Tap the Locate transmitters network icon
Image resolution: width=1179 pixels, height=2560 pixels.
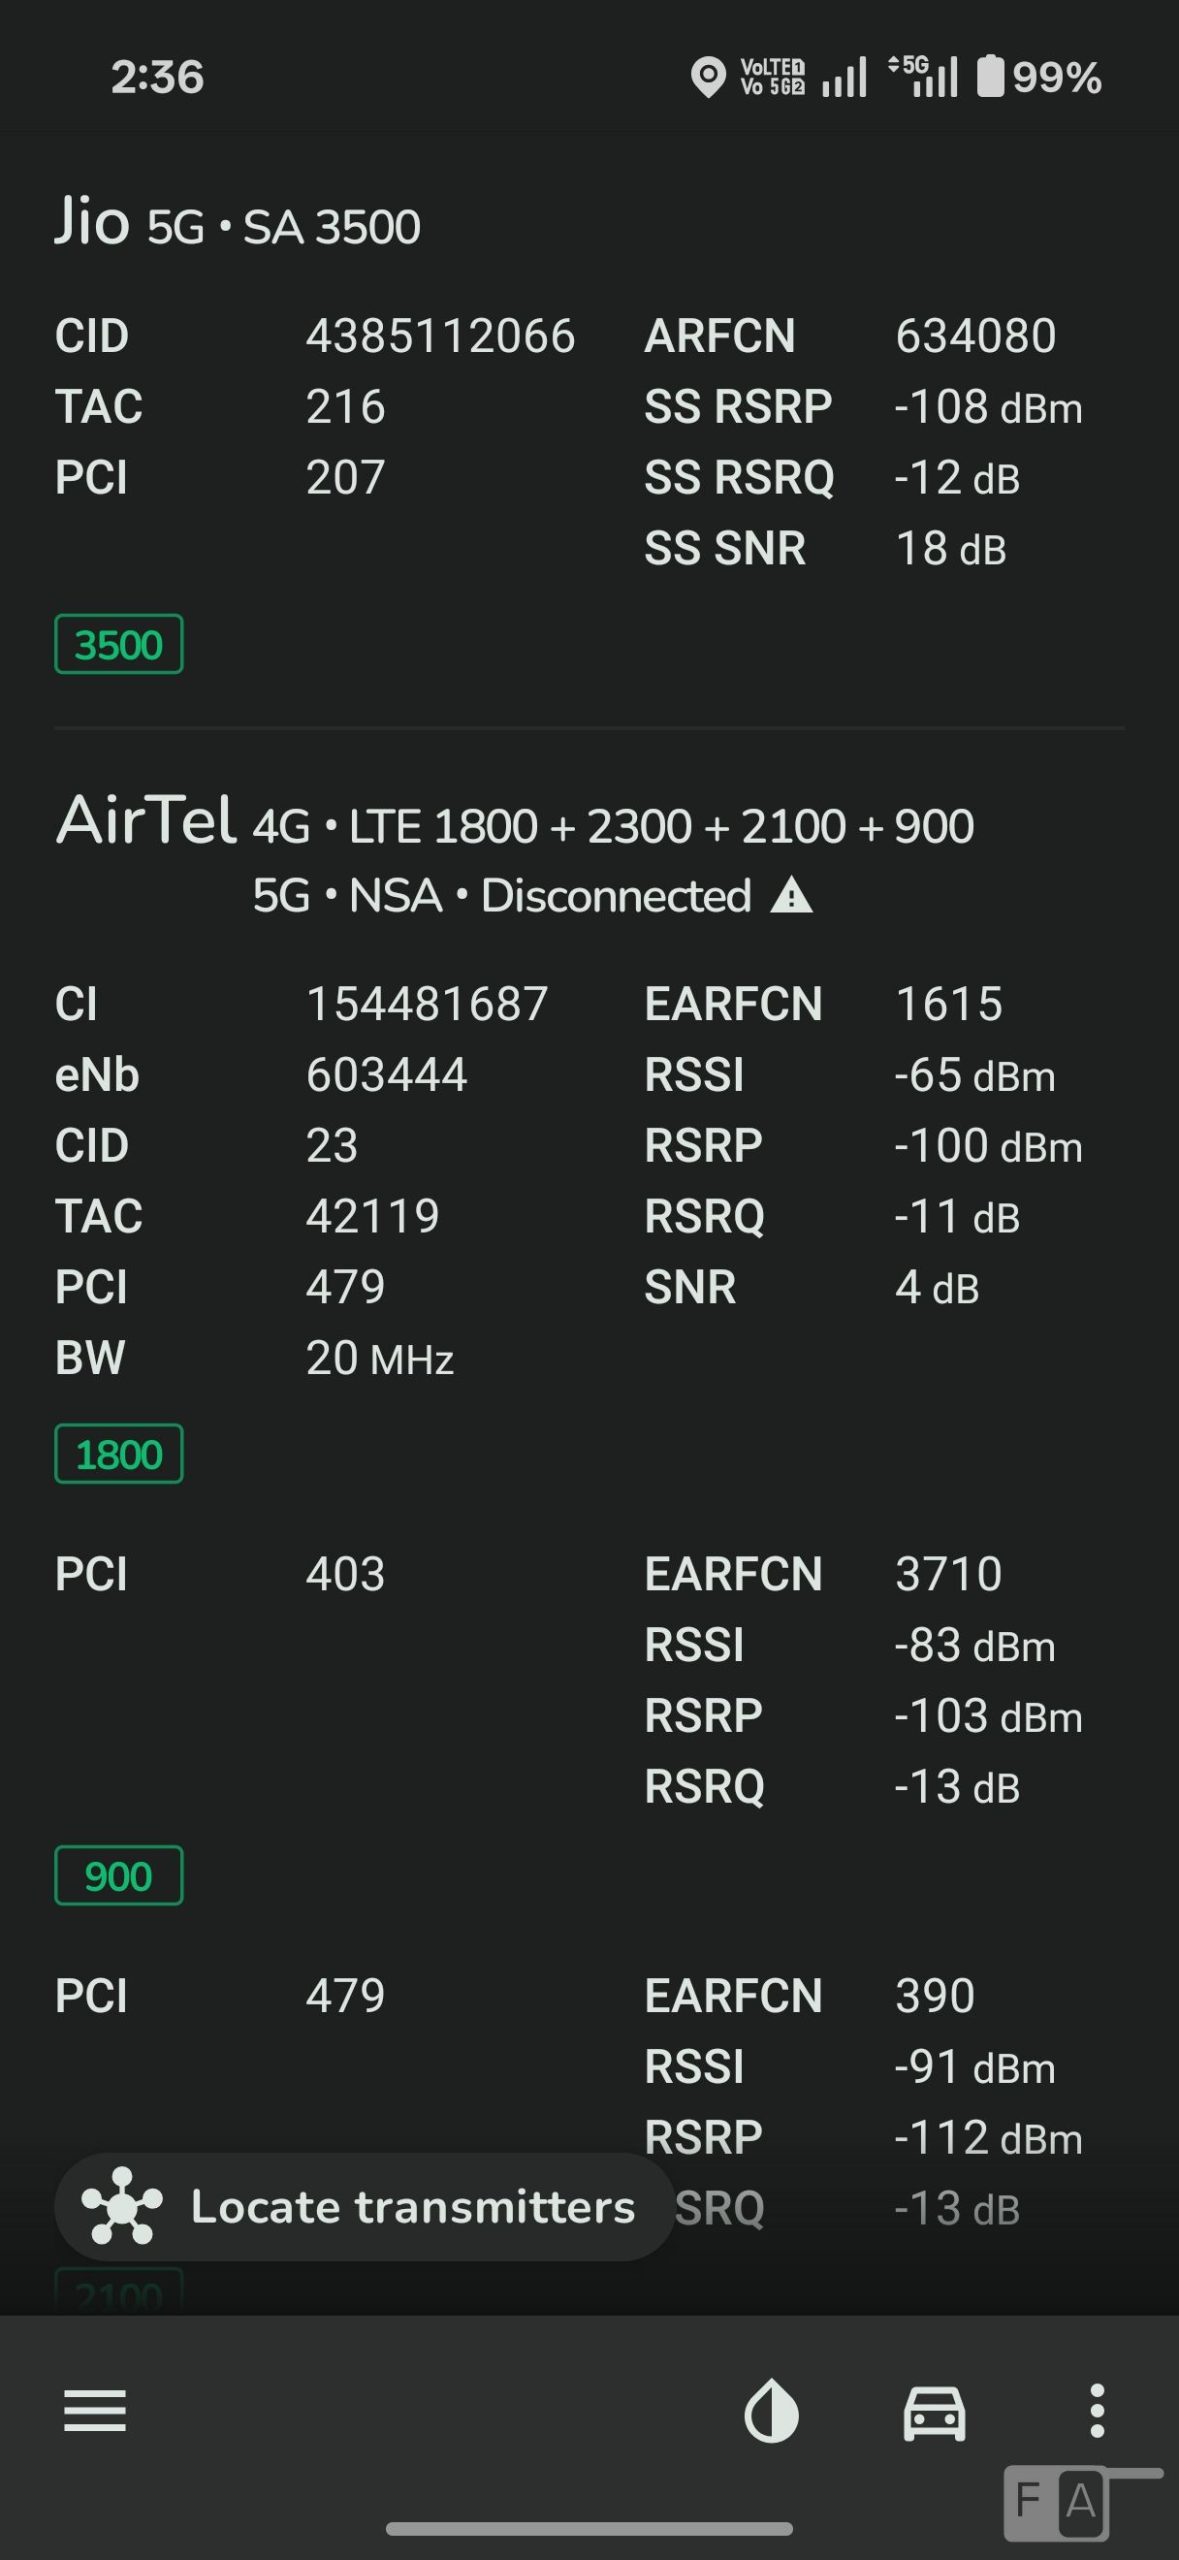(122, 2206)
